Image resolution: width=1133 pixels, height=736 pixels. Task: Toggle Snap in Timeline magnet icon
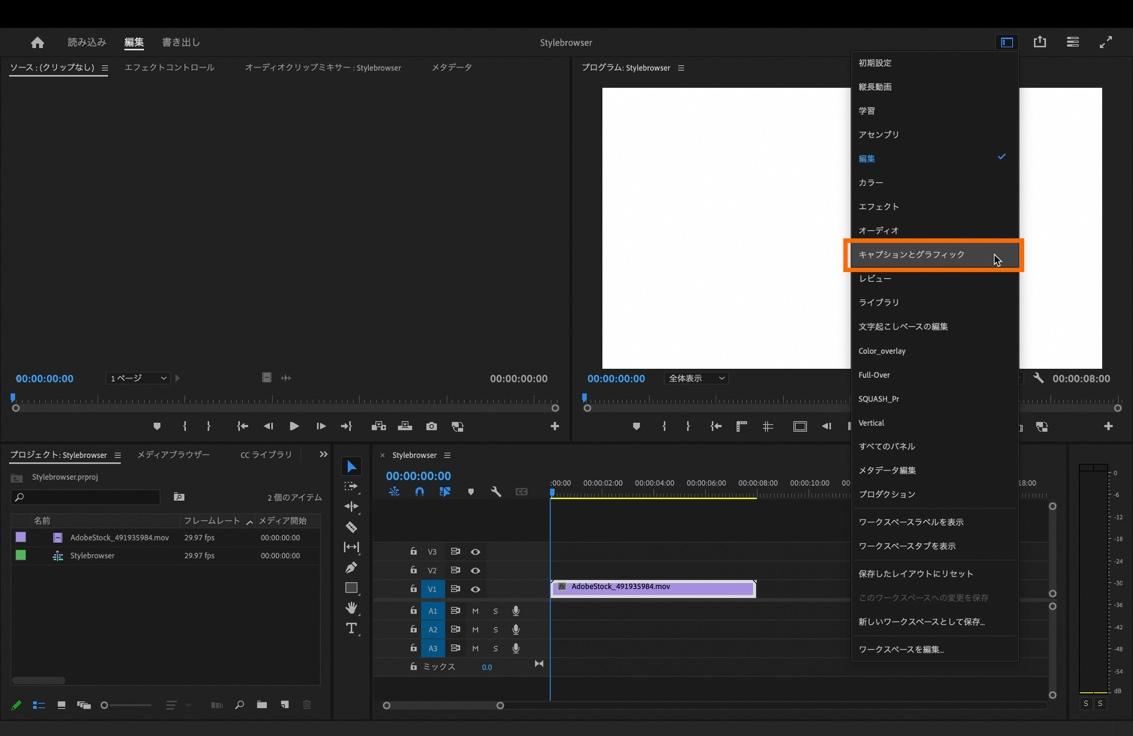419,492
